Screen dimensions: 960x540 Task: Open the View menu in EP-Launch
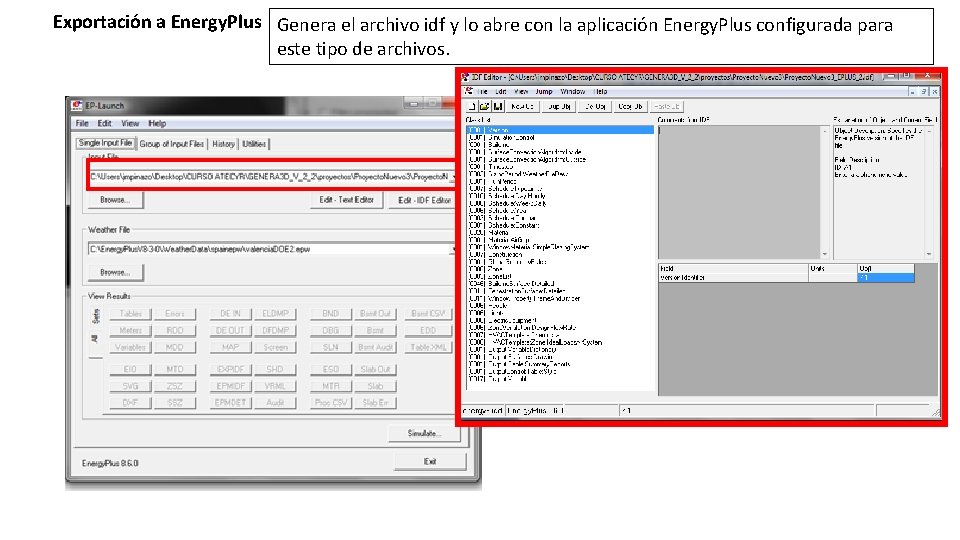(130, 123)
